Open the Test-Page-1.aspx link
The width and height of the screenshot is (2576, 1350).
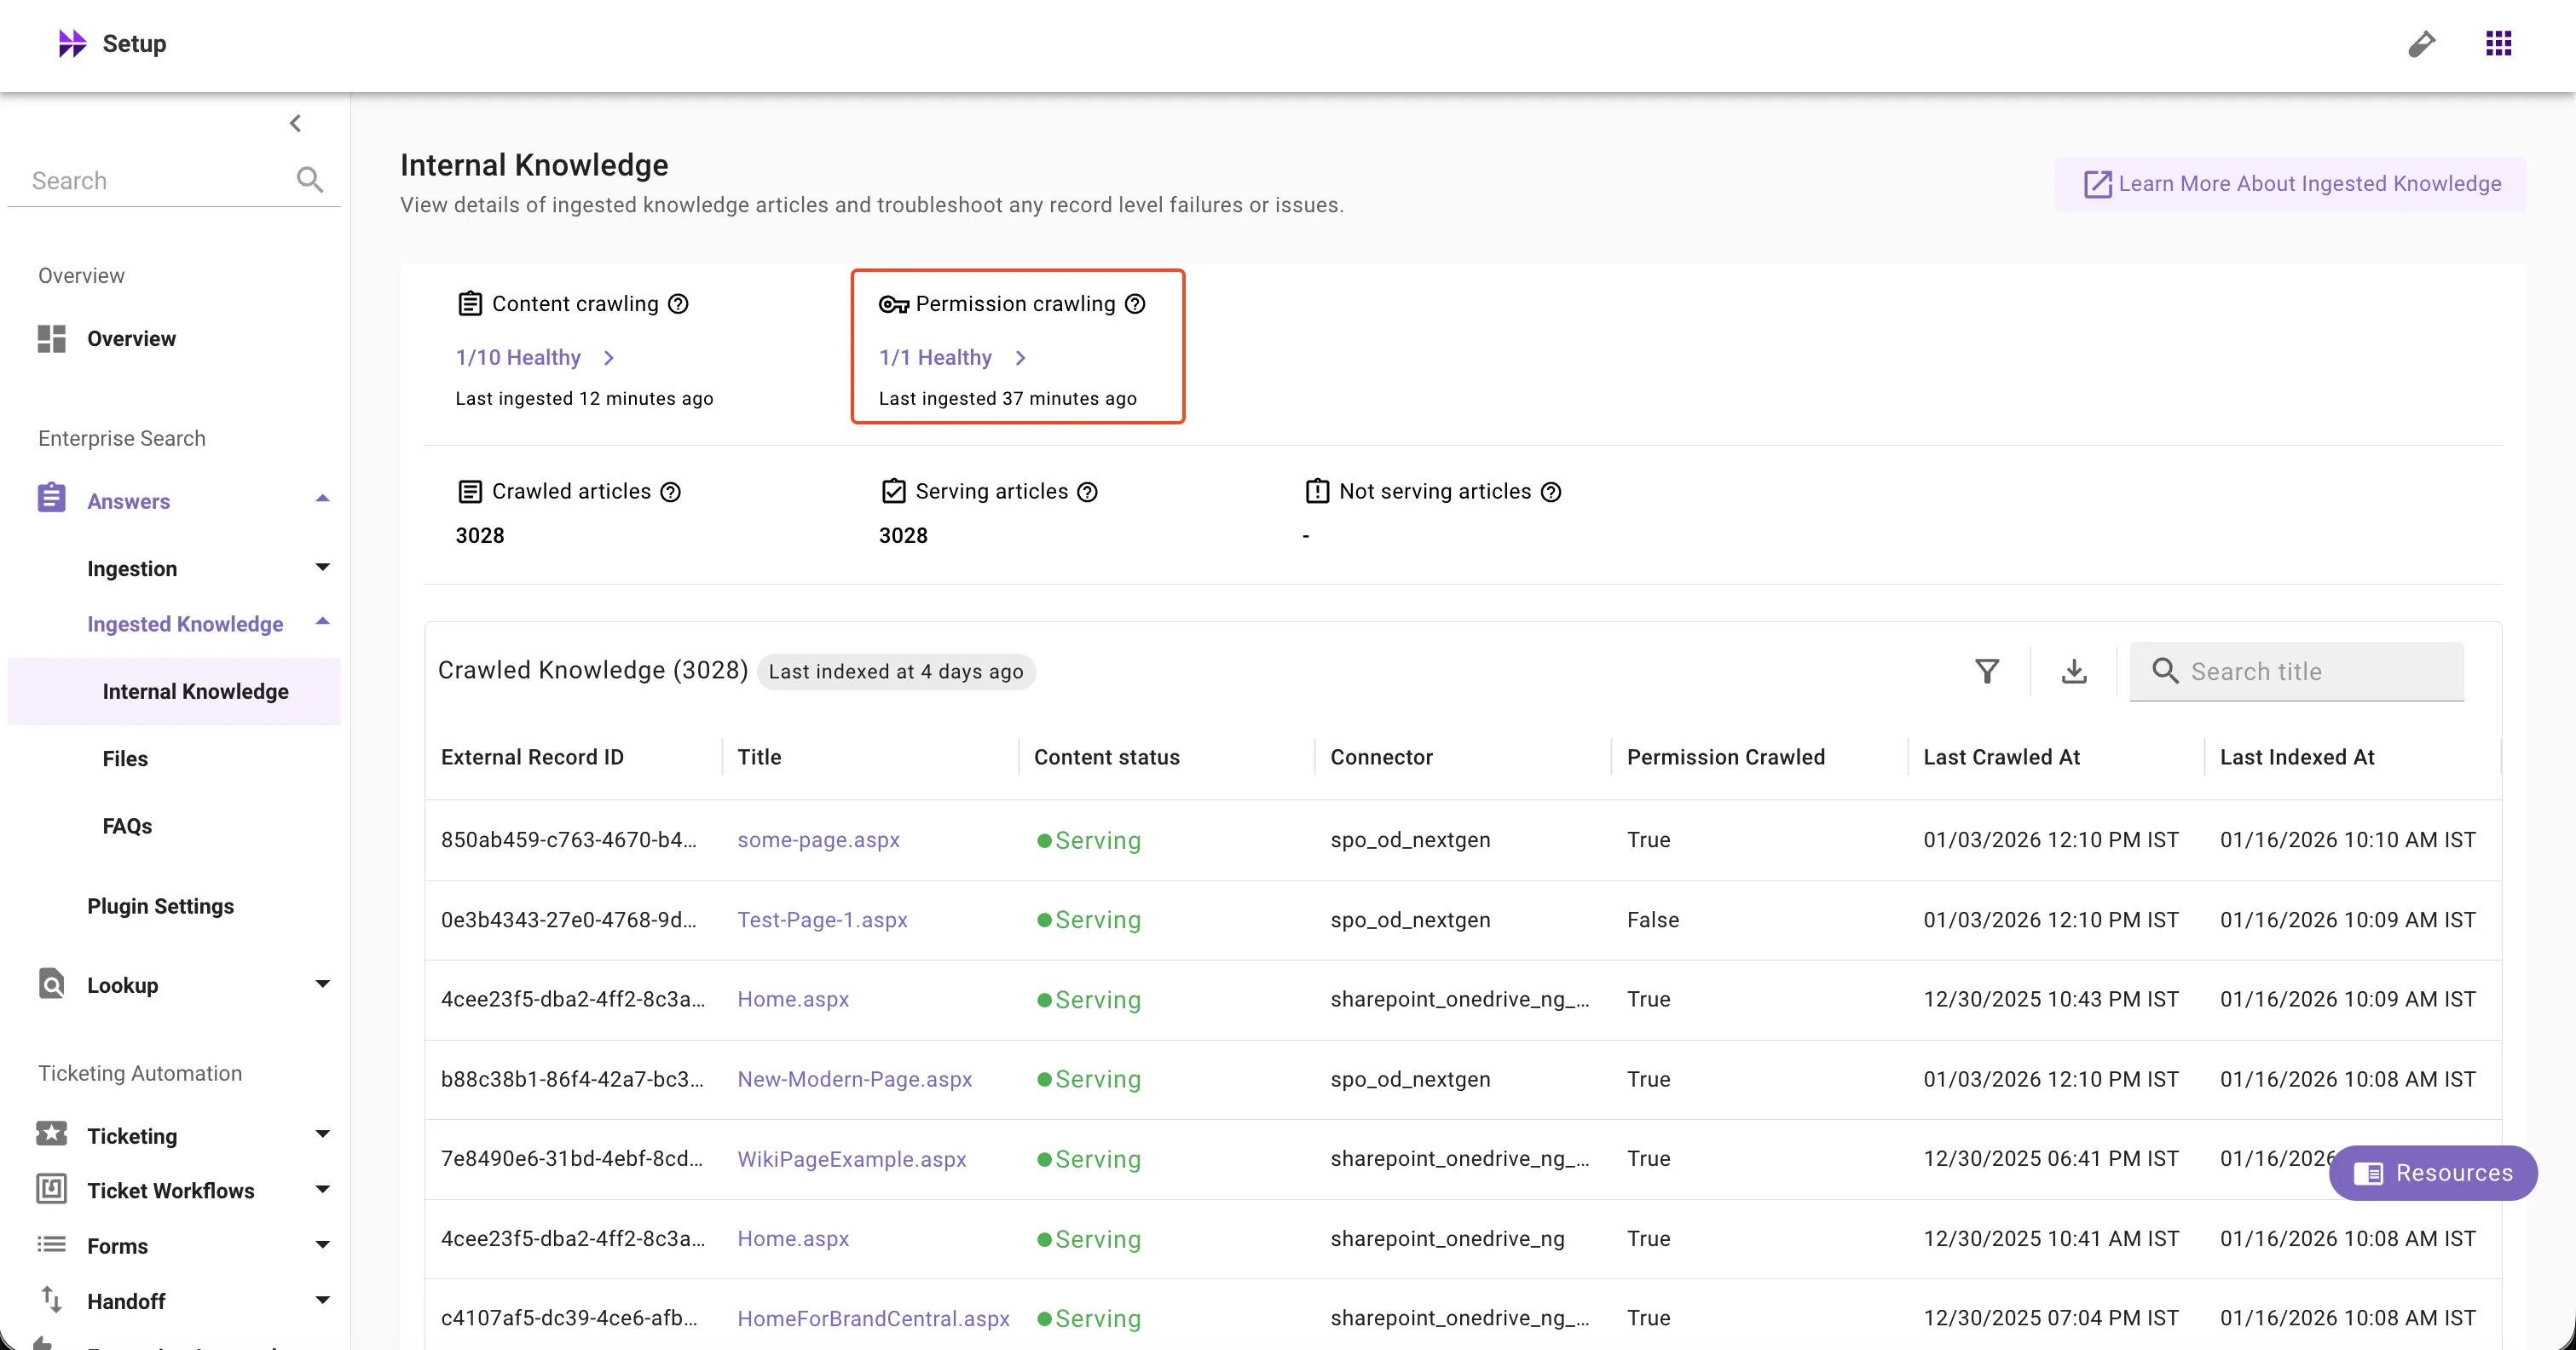click(x=822, y=920)
